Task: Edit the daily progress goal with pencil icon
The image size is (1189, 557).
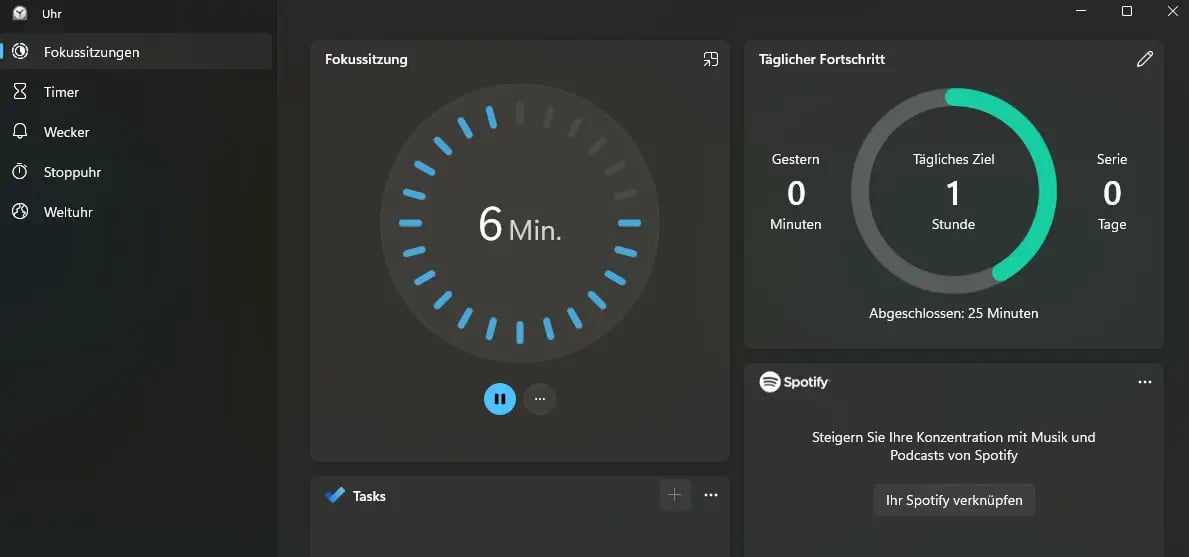Action: [1144, 59]
